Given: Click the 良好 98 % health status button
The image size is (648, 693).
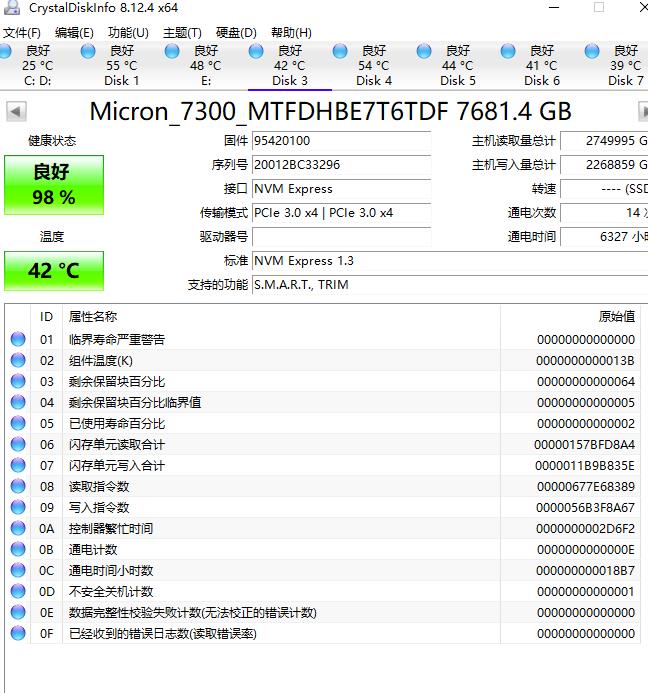Looking at the screenshot, I should tap(54, 185).
